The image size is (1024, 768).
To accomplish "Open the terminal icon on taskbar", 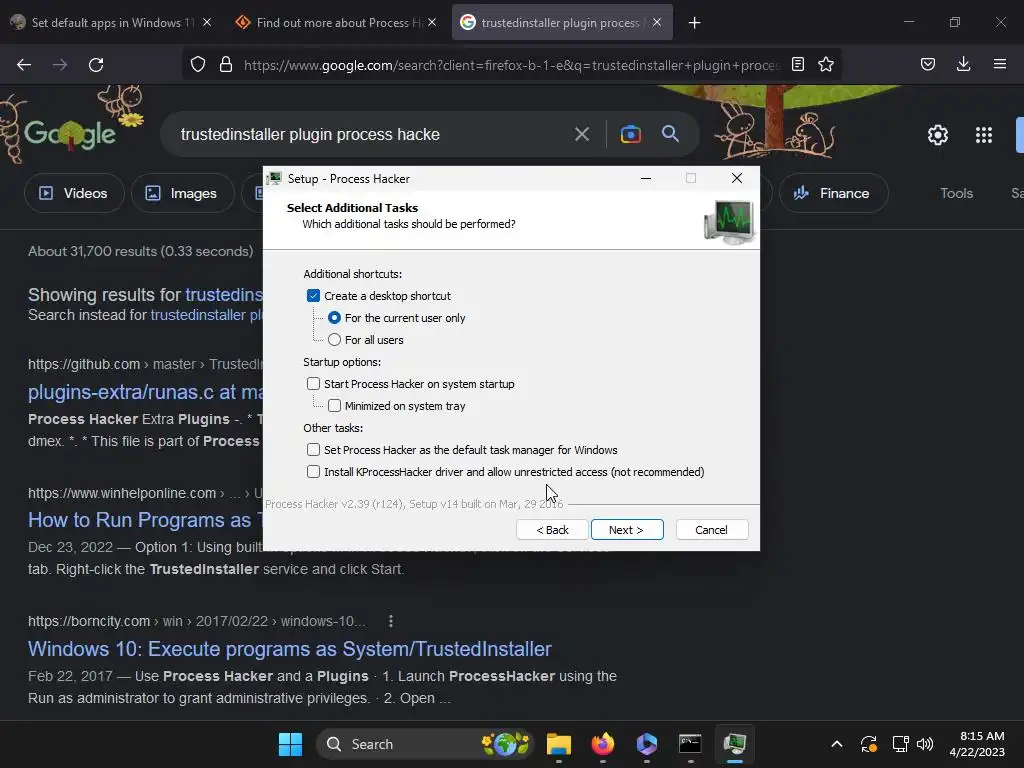I will coord(690,744).
